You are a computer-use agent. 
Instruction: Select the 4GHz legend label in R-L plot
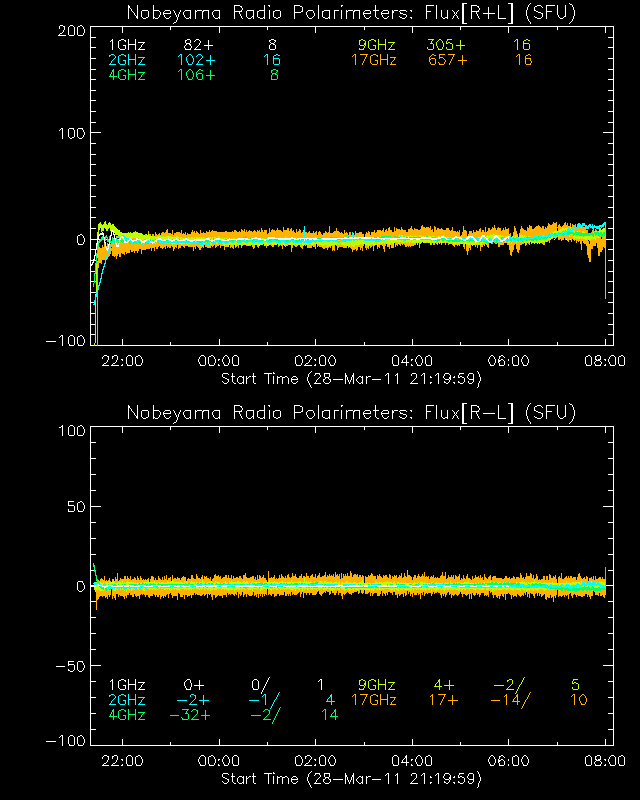pyautogui.click(x=127, y=715)
